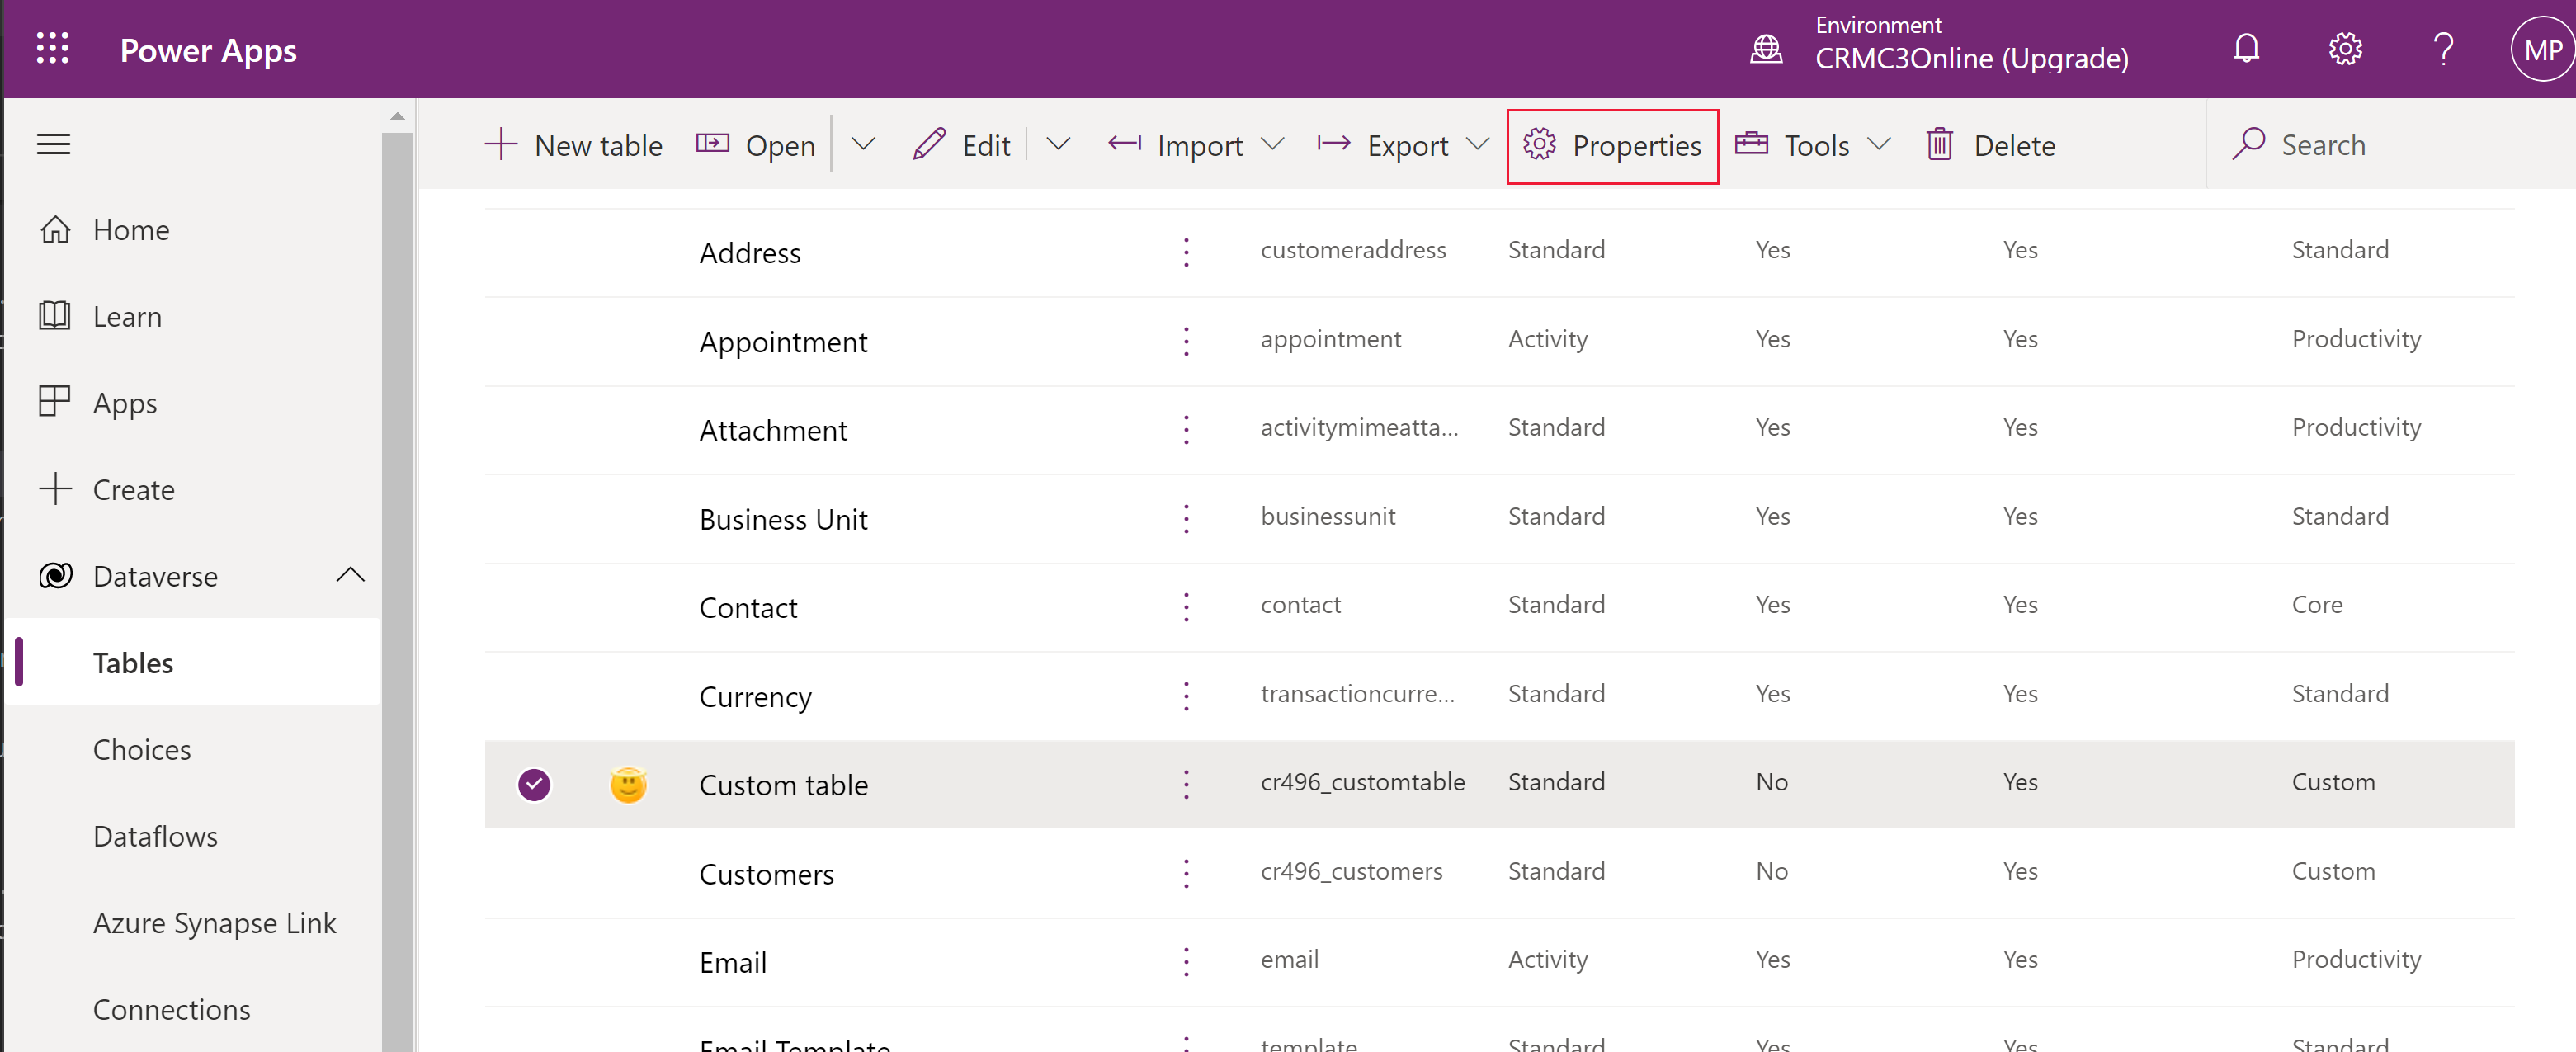This screenshot has width=2576, height=1052.
Task: Expand the Export dropdown arrow
Action: [x=1479, y=144]
